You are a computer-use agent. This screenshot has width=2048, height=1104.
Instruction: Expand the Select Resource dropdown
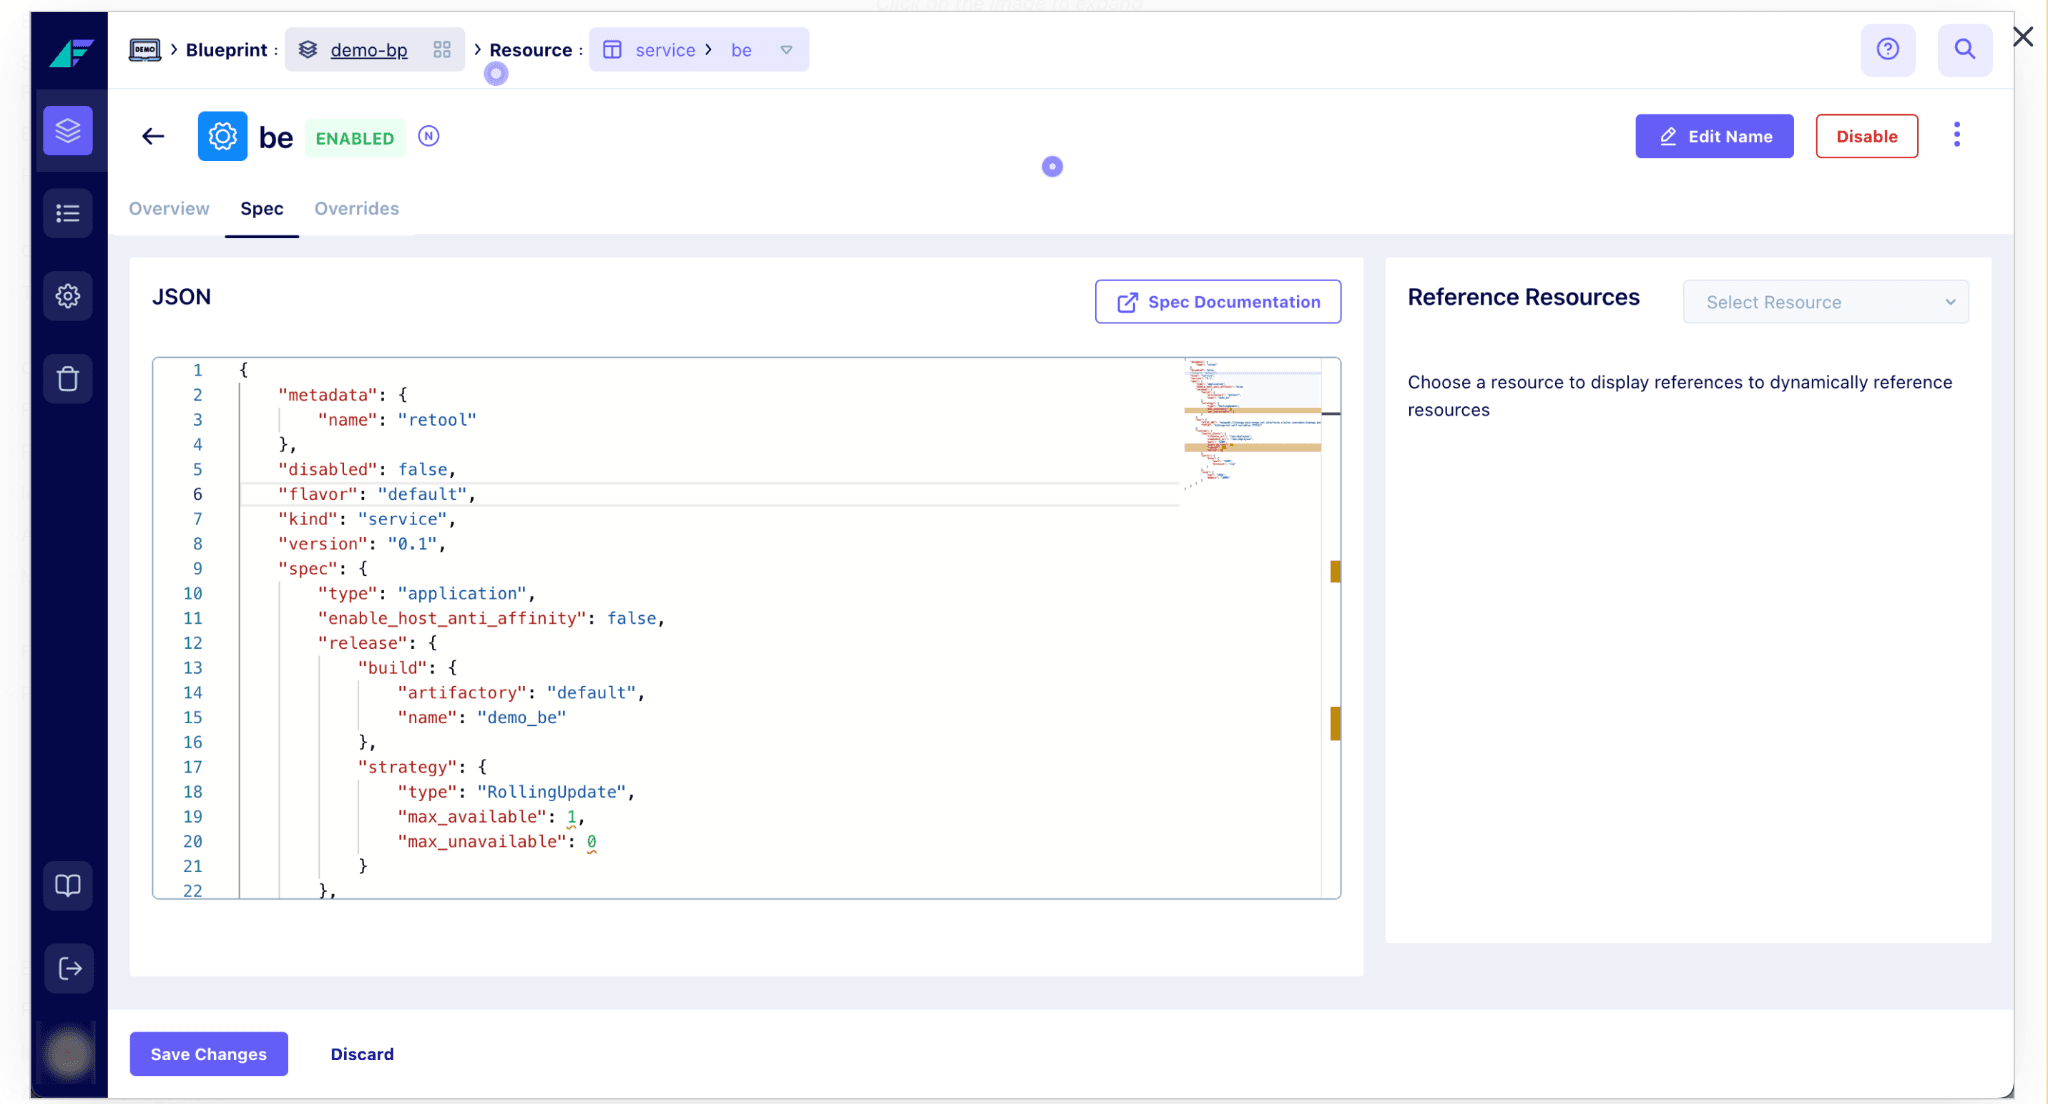1825,301
